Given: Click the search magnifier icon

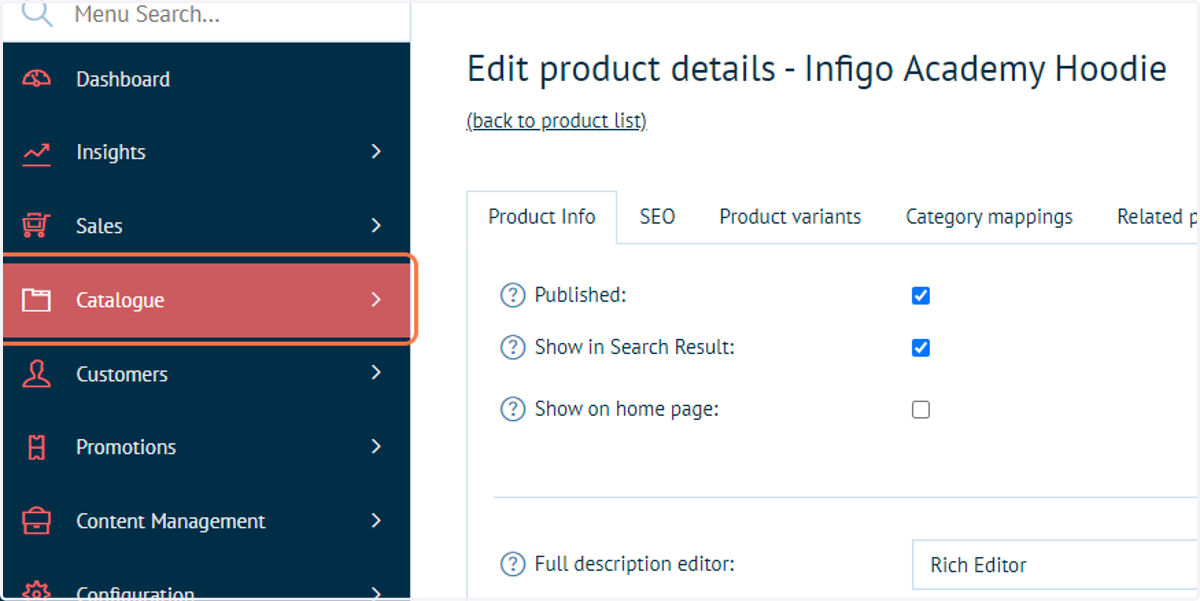Looking at the screenshot, I should click(x=37, y=15).
